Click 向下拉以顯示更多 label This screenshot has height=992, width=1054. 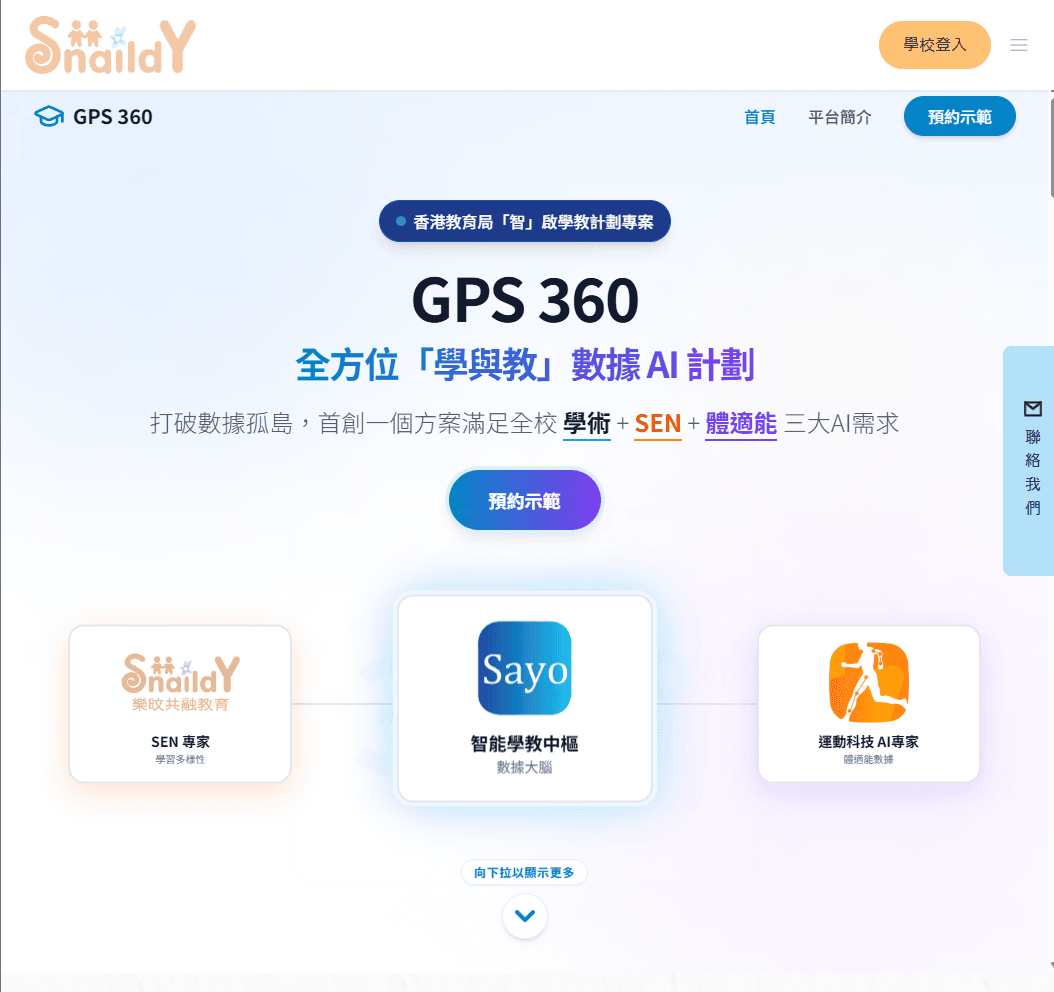(524, 872)
